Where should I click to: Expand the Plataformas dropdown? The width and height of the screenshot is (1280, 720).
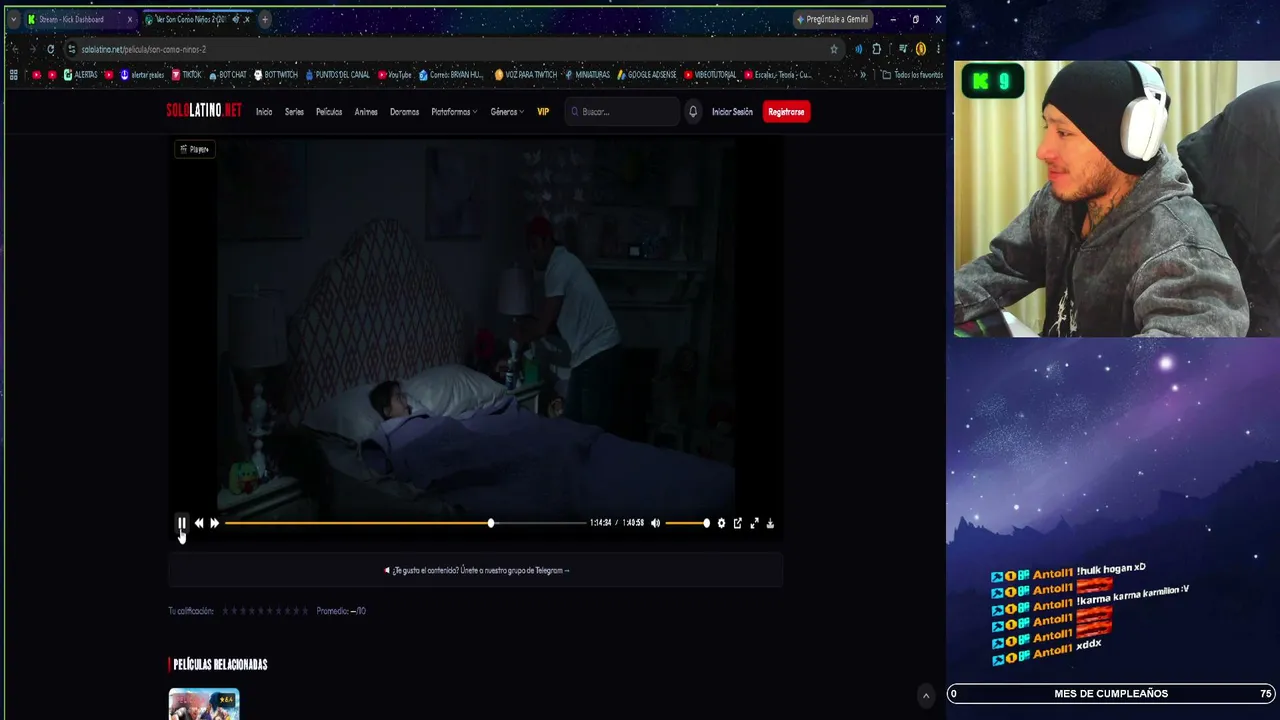pyautogui.click(x=454, y=112)
